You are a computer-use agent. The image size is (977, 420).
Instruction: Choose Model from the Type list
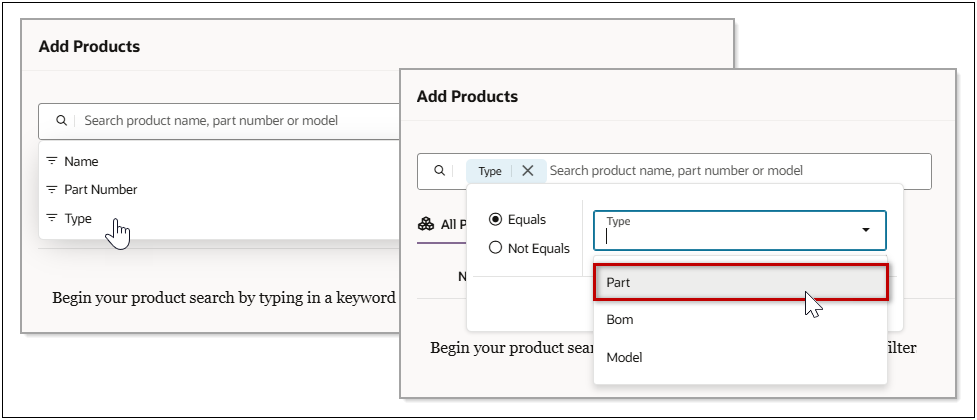[x=739, y=357]
